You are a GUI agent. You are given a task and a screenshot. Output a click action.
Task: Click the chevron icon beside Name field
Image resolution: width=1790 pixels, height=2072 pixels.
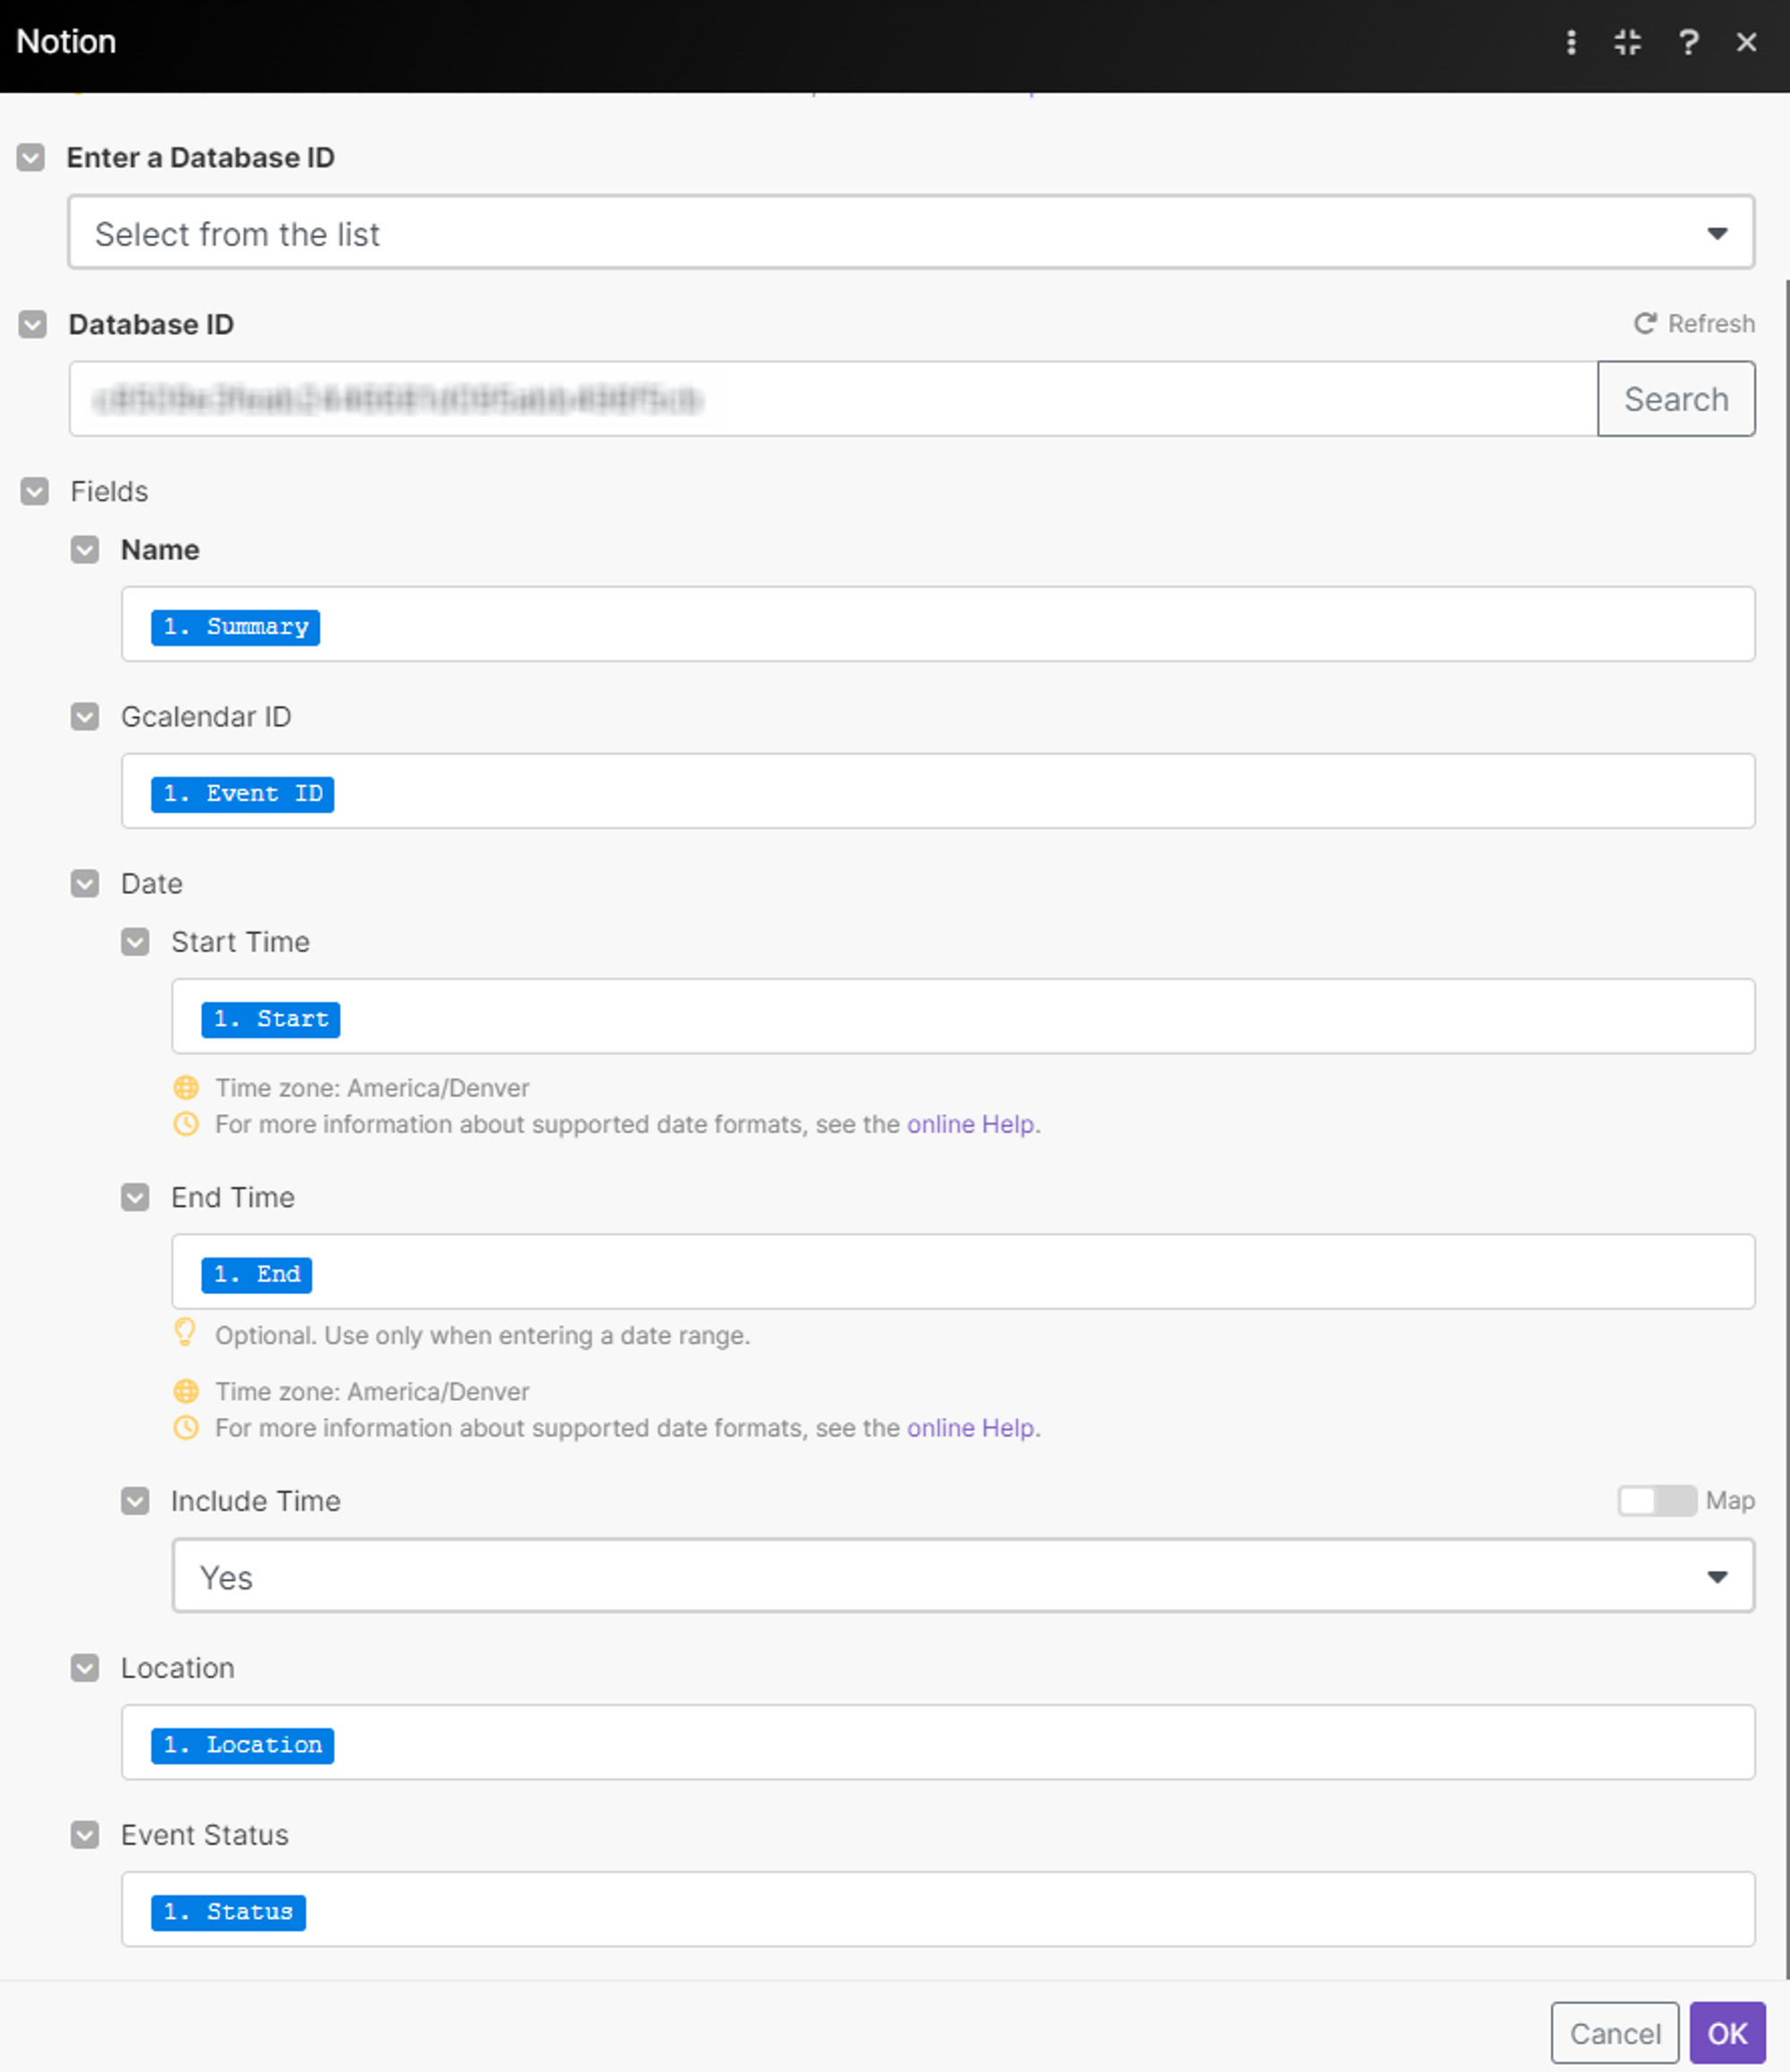click(85, 550)
